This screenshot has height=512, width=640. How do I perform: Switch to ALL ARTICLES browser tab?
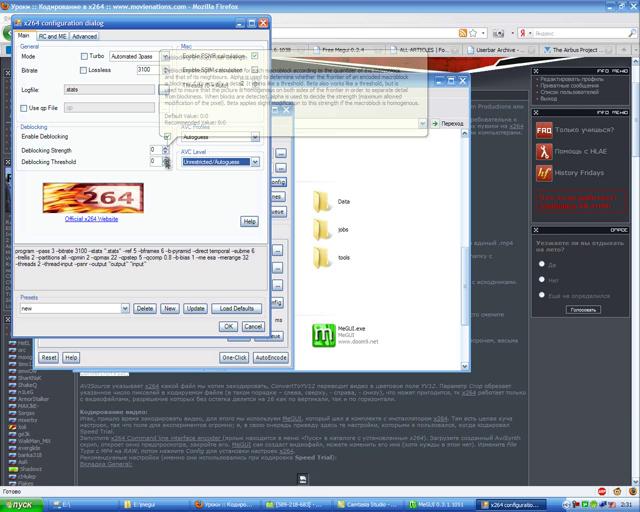[x=424, y=50]
